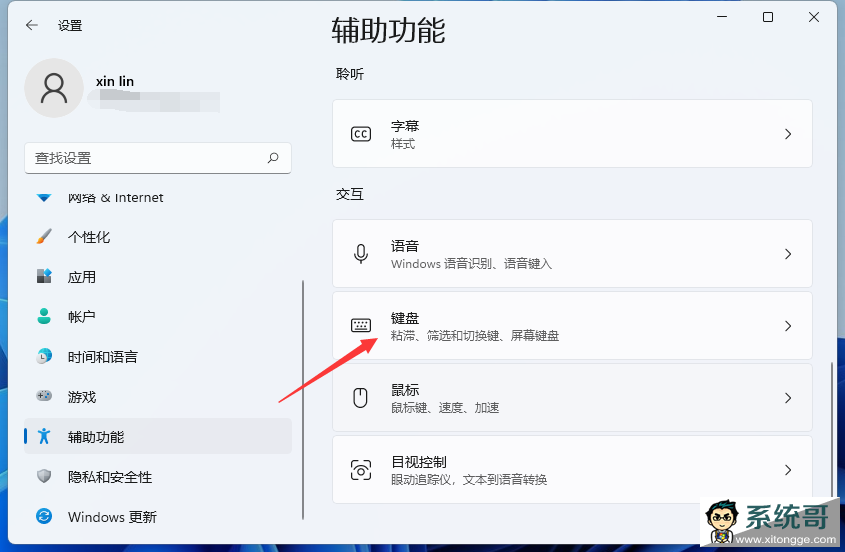
Task: Open 时间和语言 in the sidebar
Action: tap(158, 356)
